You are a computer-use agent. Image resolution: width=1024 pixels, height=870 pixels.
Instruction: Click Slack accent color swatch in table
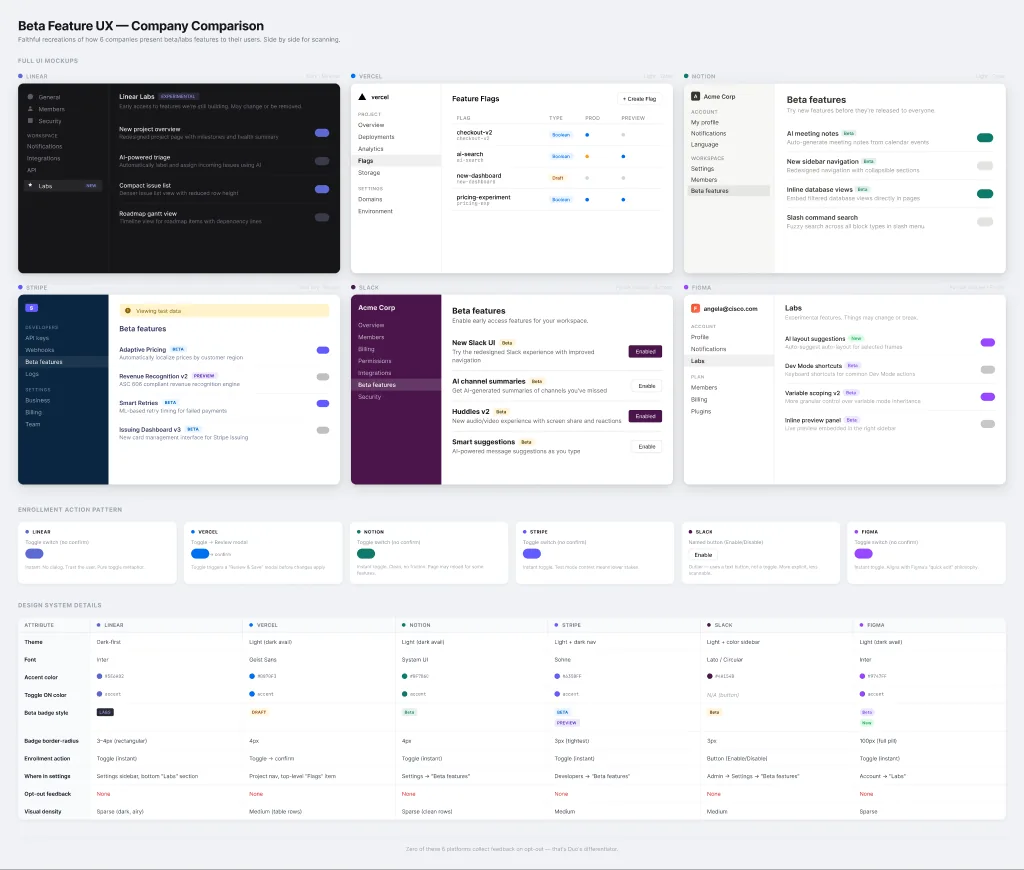(709, 676)
